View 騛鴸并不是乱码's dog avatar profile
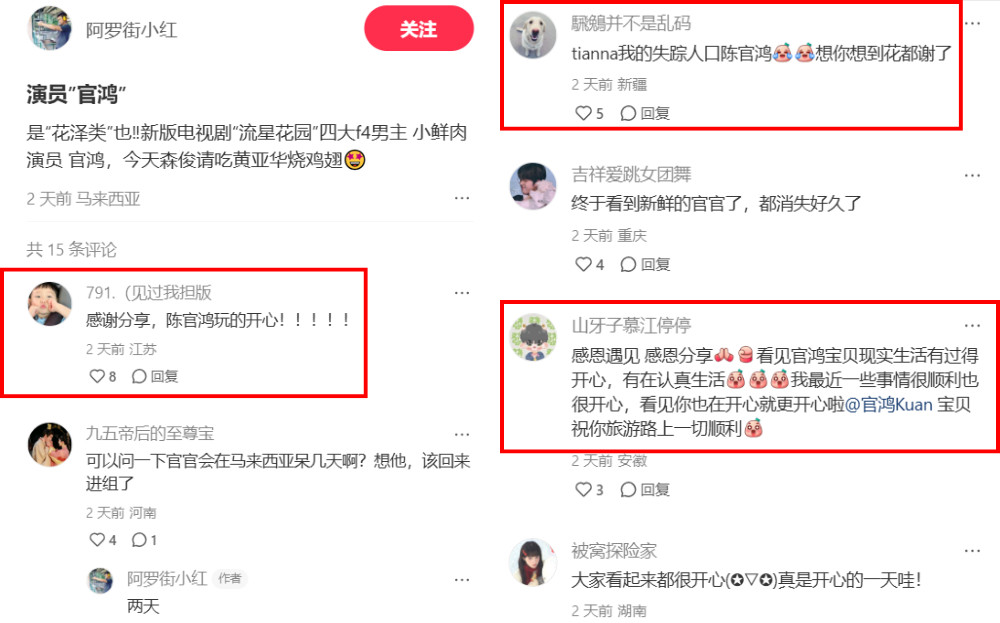The width and height of the screenshot is (1000, 623). 533,36
